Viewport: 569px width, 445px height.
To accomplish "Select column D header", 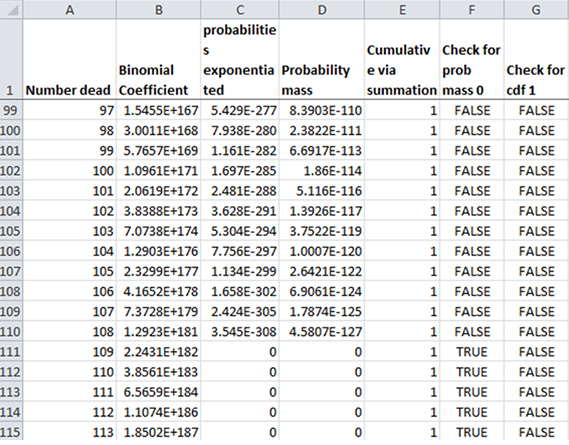I will point(322,9).
